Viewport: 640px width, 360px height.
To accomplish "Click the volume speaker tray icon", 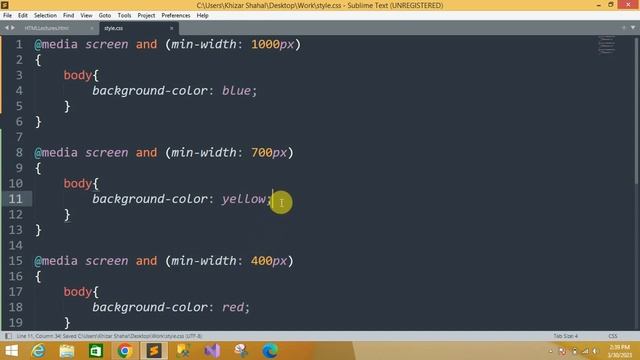I will pos(596,351).
